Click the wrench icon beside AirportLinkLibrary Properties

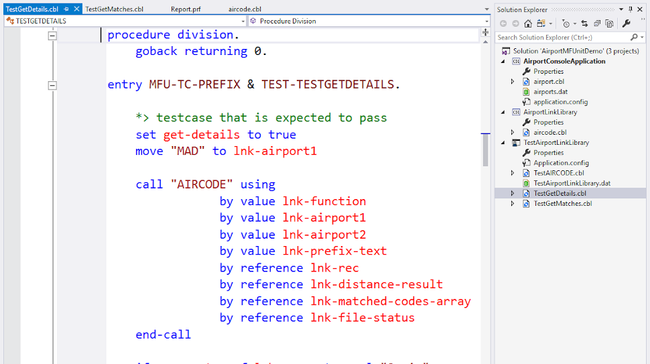click(x=526, y=122)
